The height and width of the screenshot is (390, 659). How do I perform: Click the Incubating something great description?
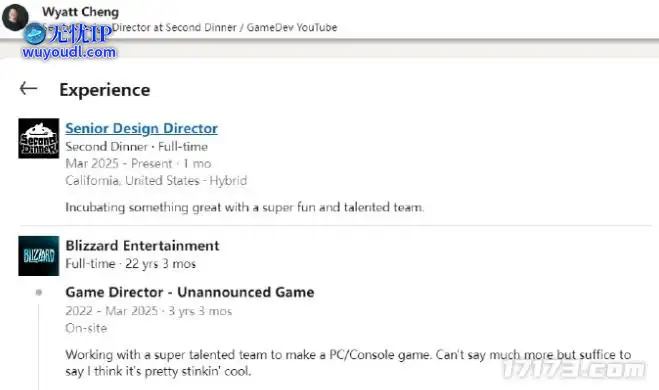point(245,207)
